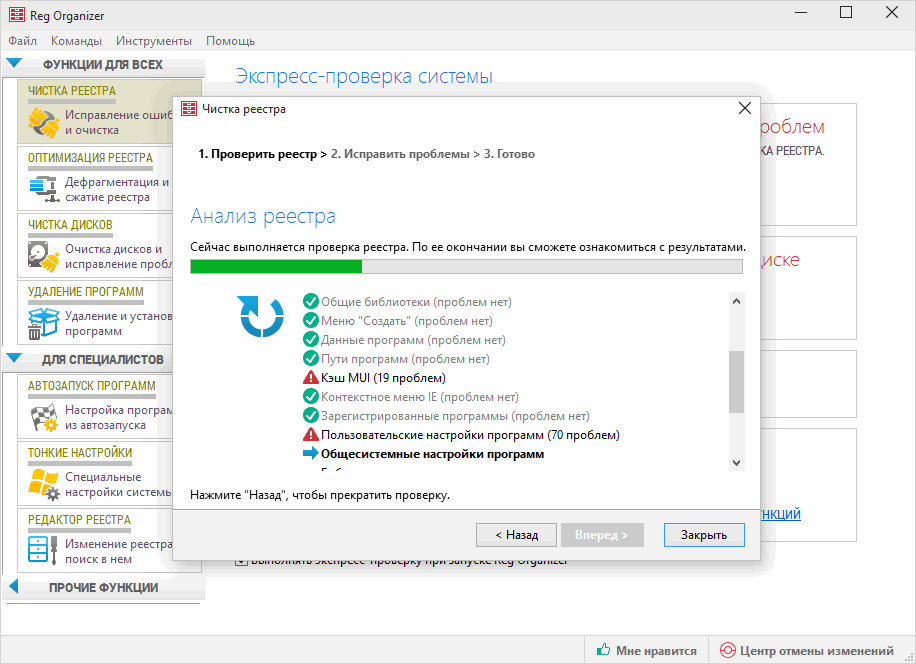Click the startup programs flag icon

[44, 418]
